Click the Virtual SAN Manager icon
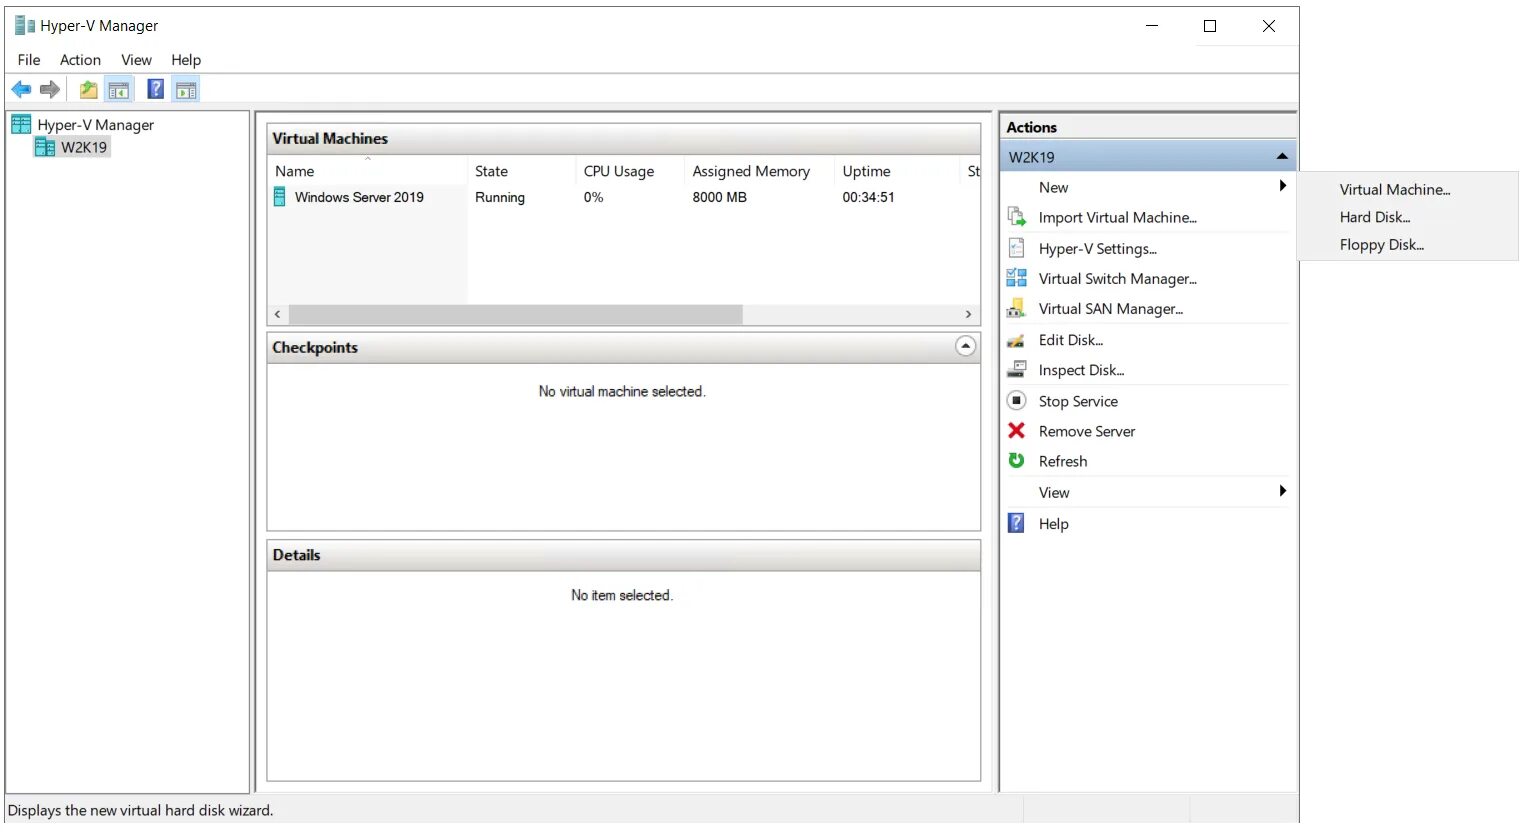The height and width of the screenshot is (837, 1529). pos(1016,308)
